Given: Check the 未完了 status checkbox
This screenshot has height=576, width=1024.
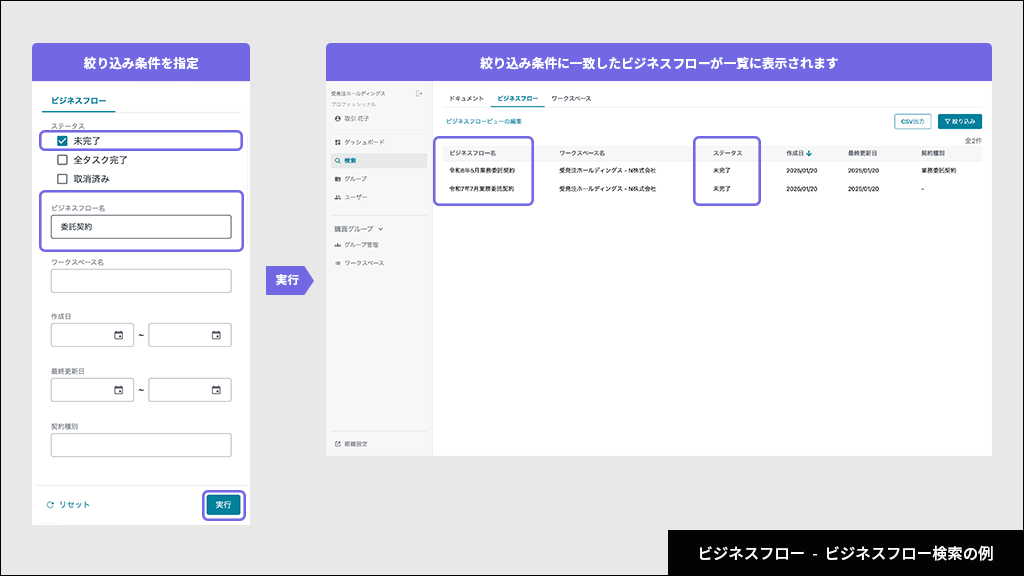Looking at the screenshot, I should pyautogui.click(x=62, y=141).
